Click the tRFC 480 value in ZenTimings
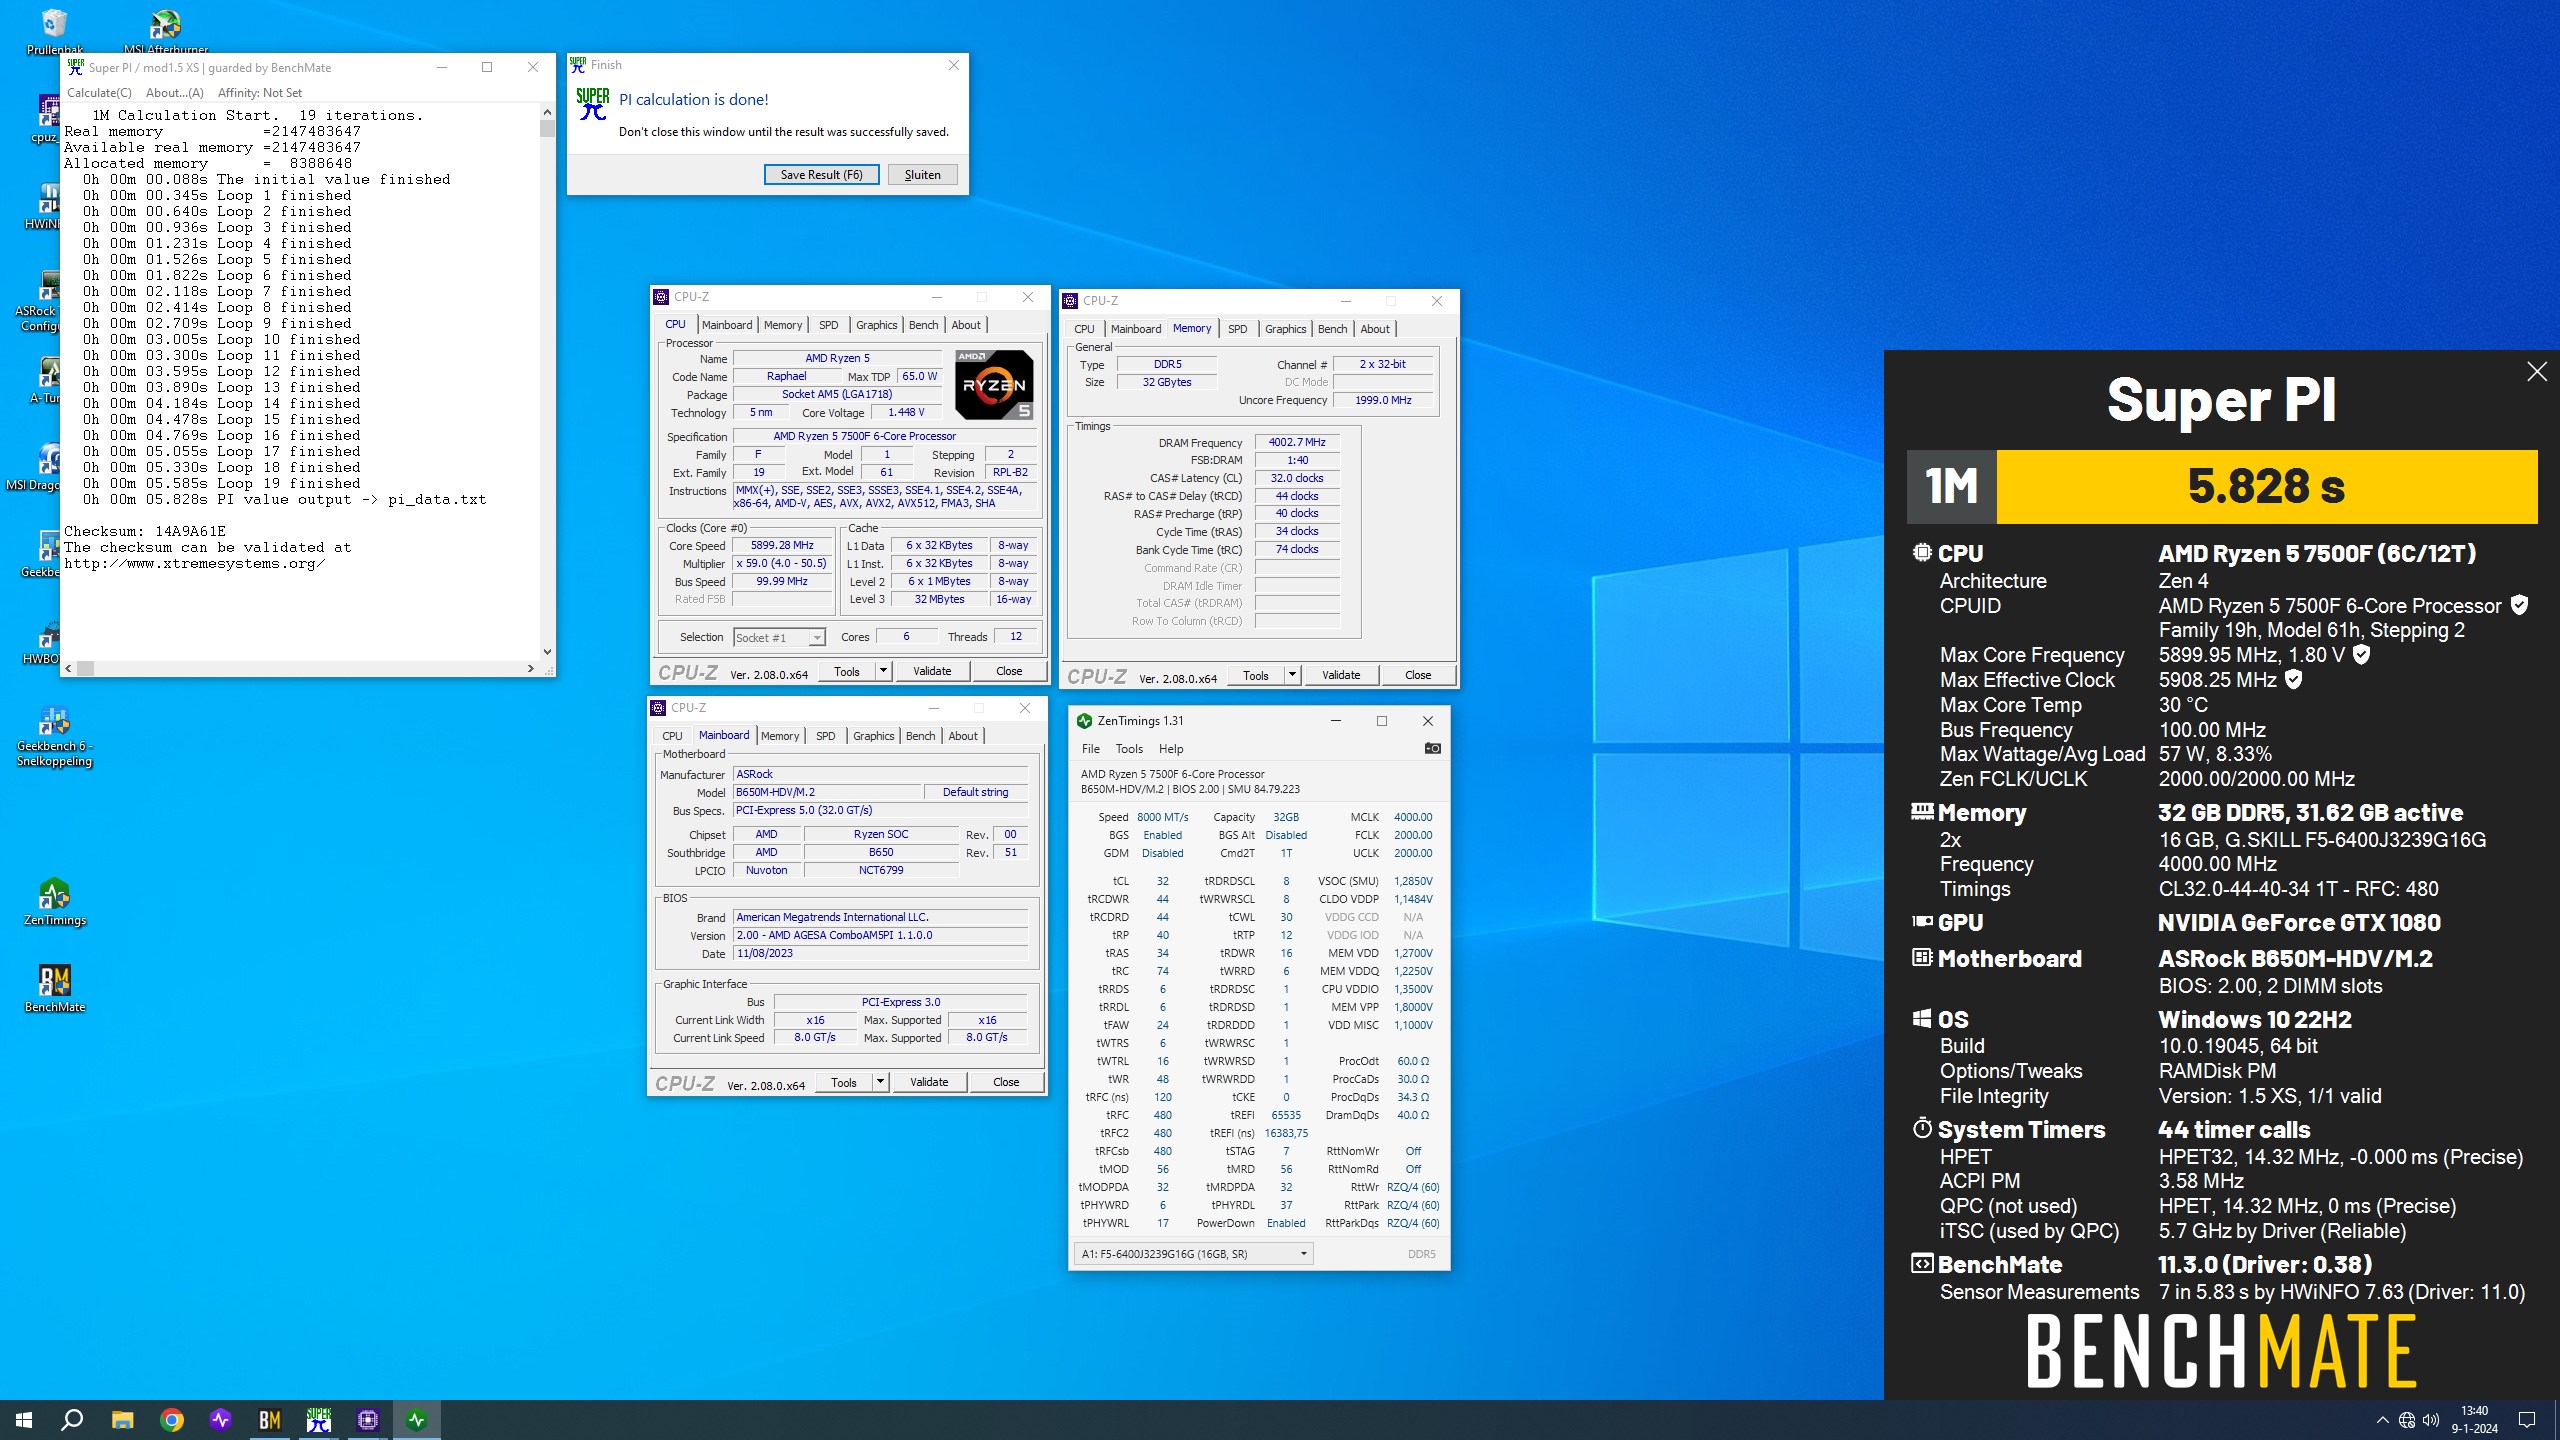Image resolution: width=2560 pixels, height=1440 pixels. pyautogui.click(x=1162, y=1115)
